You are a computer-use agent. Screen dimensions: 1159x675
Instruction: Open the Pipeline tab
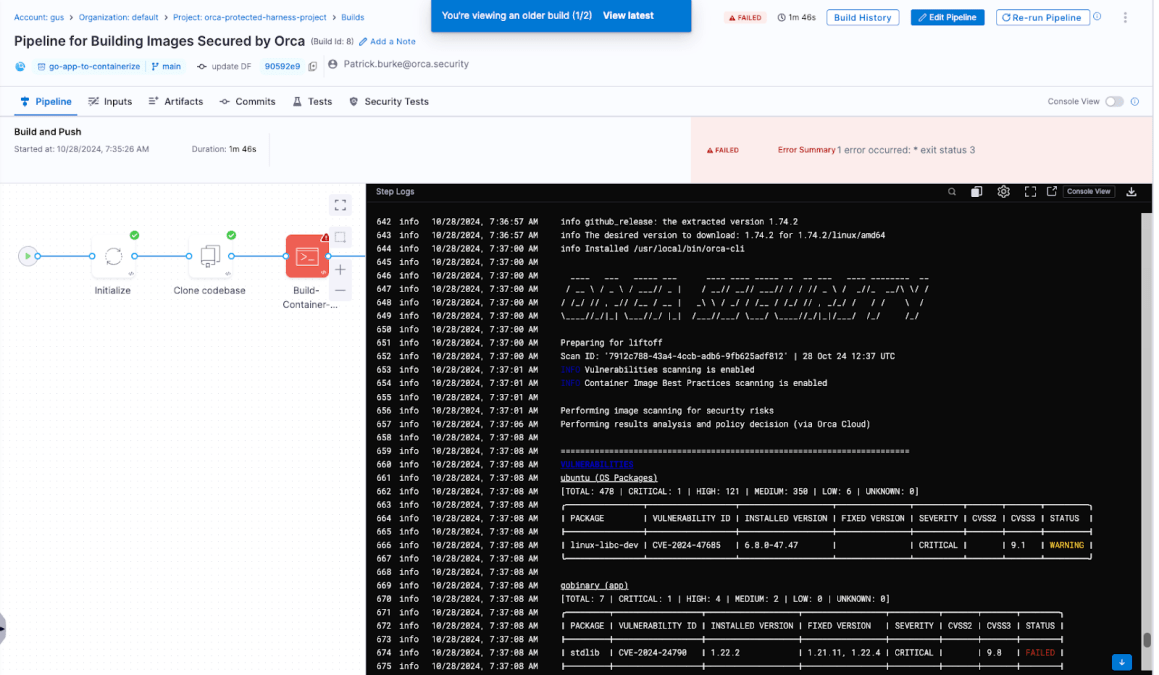pos(46,101)
